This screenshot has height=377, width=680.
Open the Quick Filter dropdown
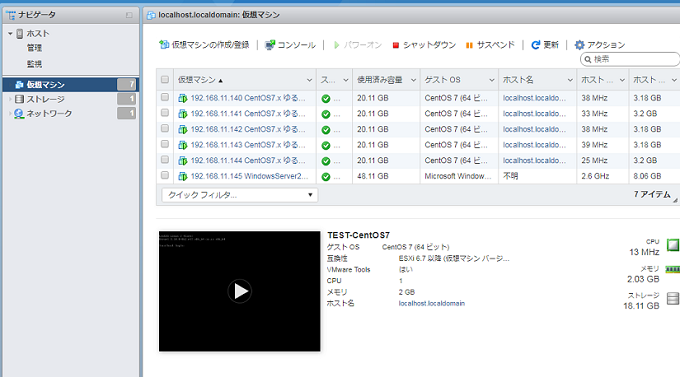pos(240,195)
